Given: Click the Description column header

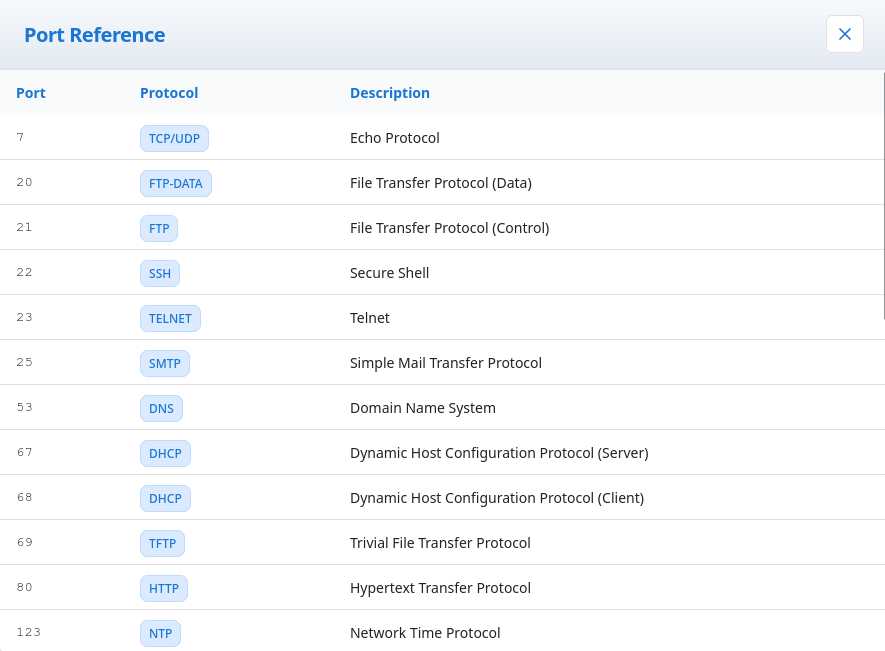Looking at the screenshot, I should [389, 93].
